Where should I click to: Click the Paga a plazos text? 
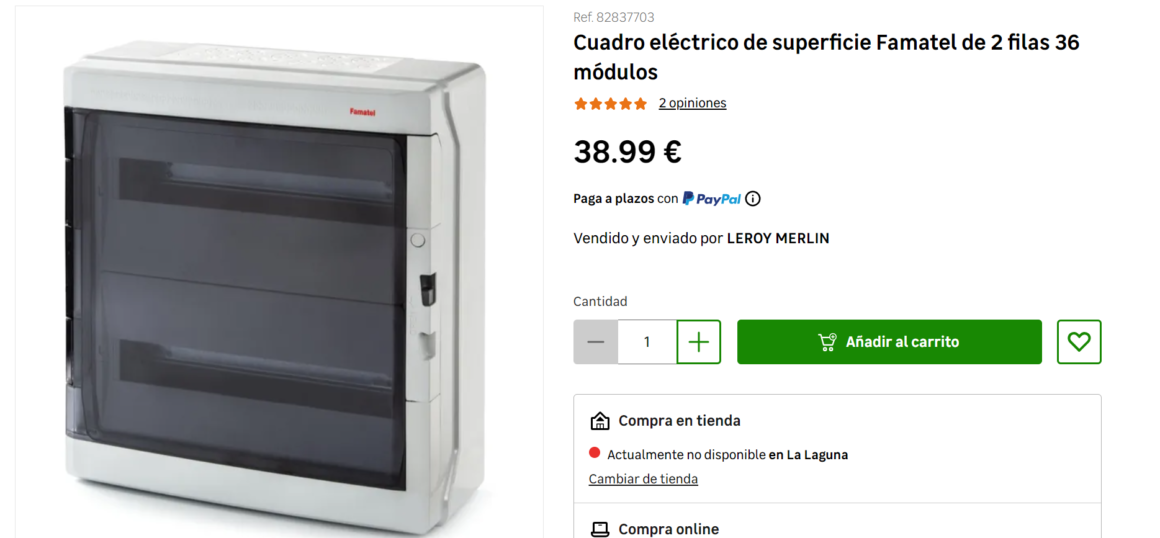pos(613,198)
